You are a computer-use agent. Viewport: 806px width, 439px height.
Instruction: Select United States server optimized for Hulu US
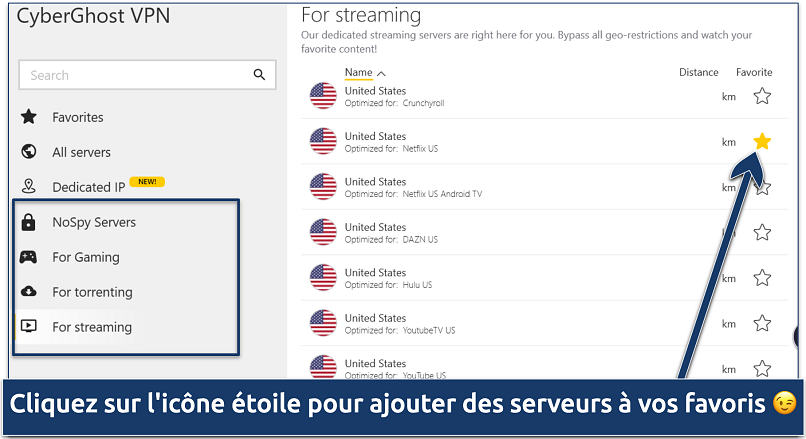click(544, 278)
